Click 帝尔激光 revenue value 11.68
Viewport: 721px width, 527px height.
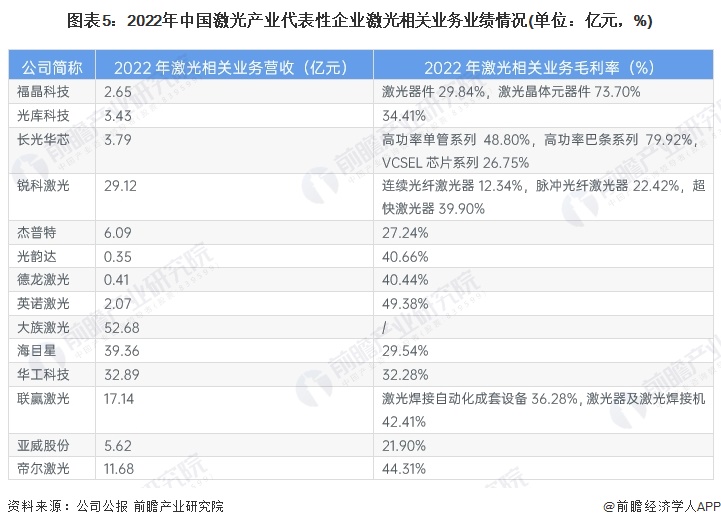click(x=122, y=468)
